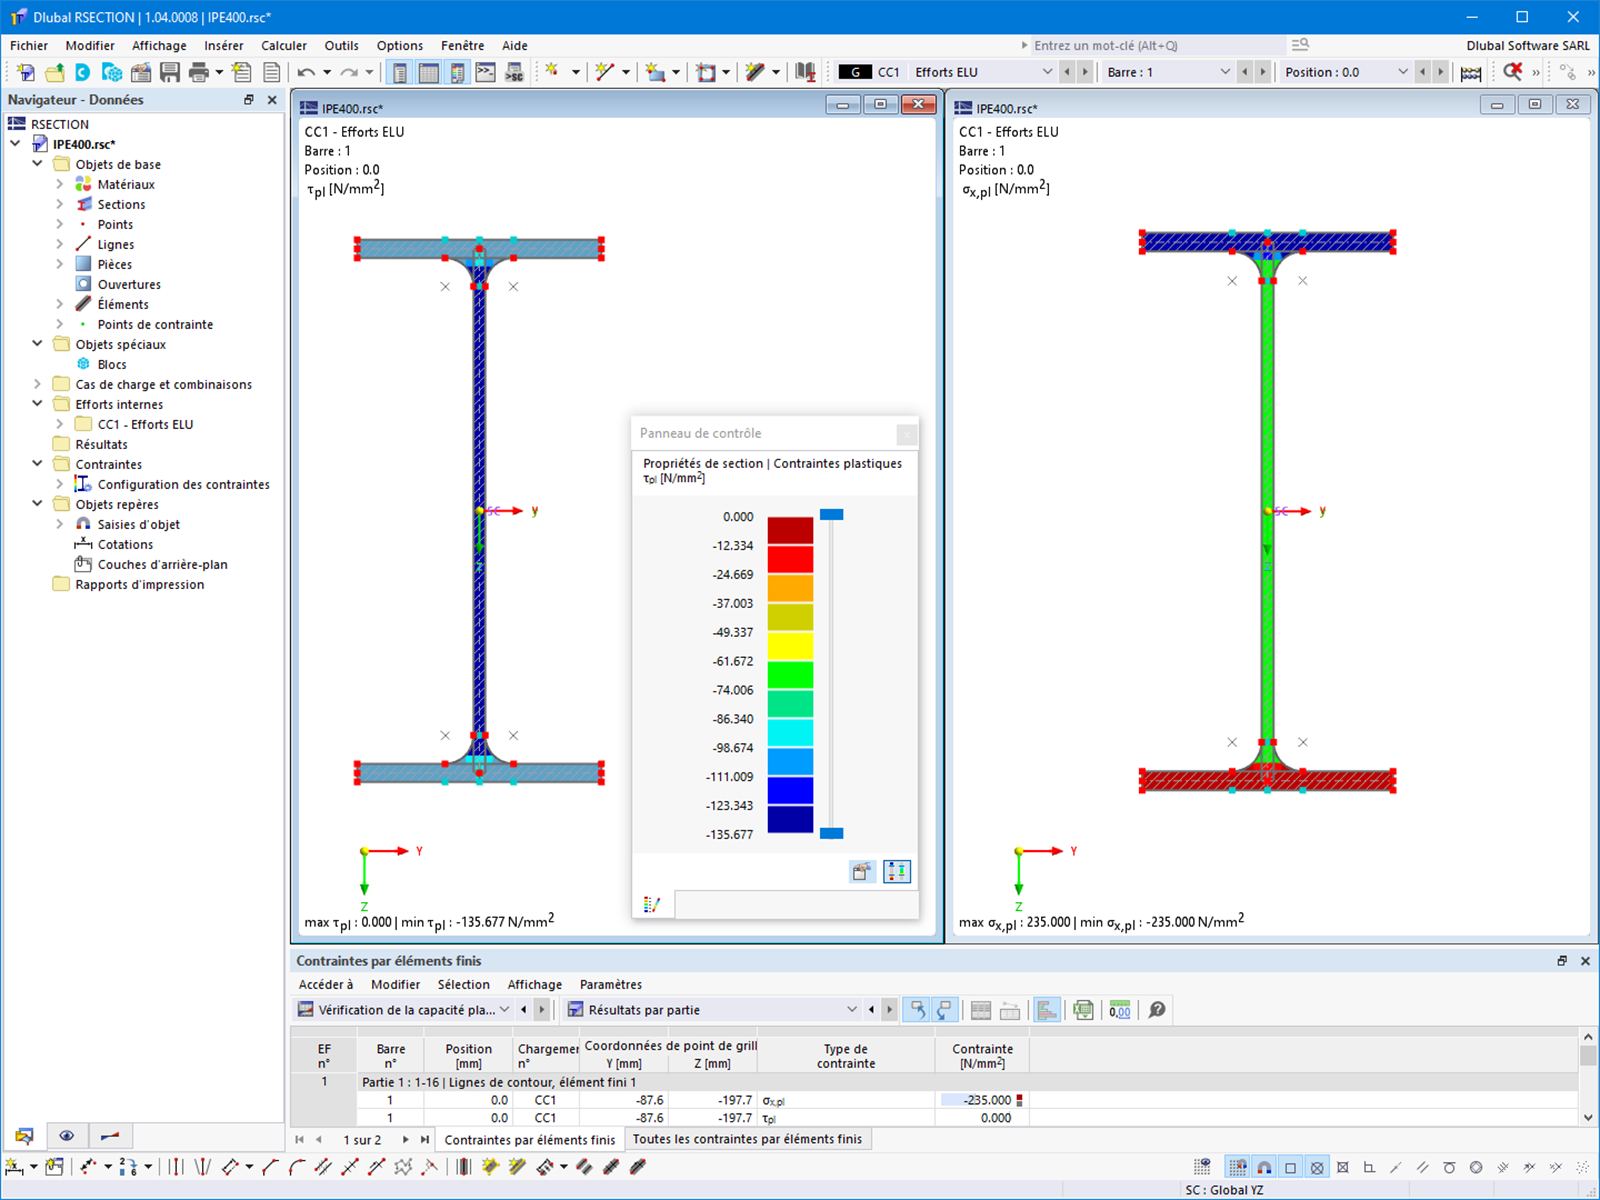Click the keyword search field
This screenshot has width=1600, height=1200.
click(1158, 45)
